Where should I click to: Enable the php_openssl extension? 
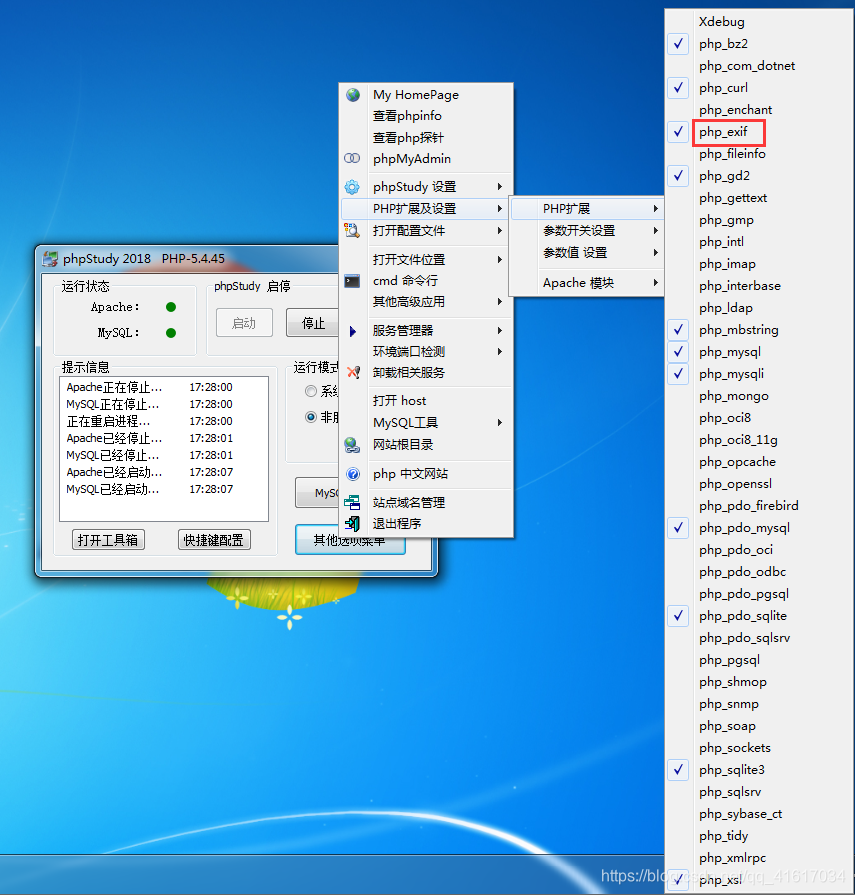[759, 484]
